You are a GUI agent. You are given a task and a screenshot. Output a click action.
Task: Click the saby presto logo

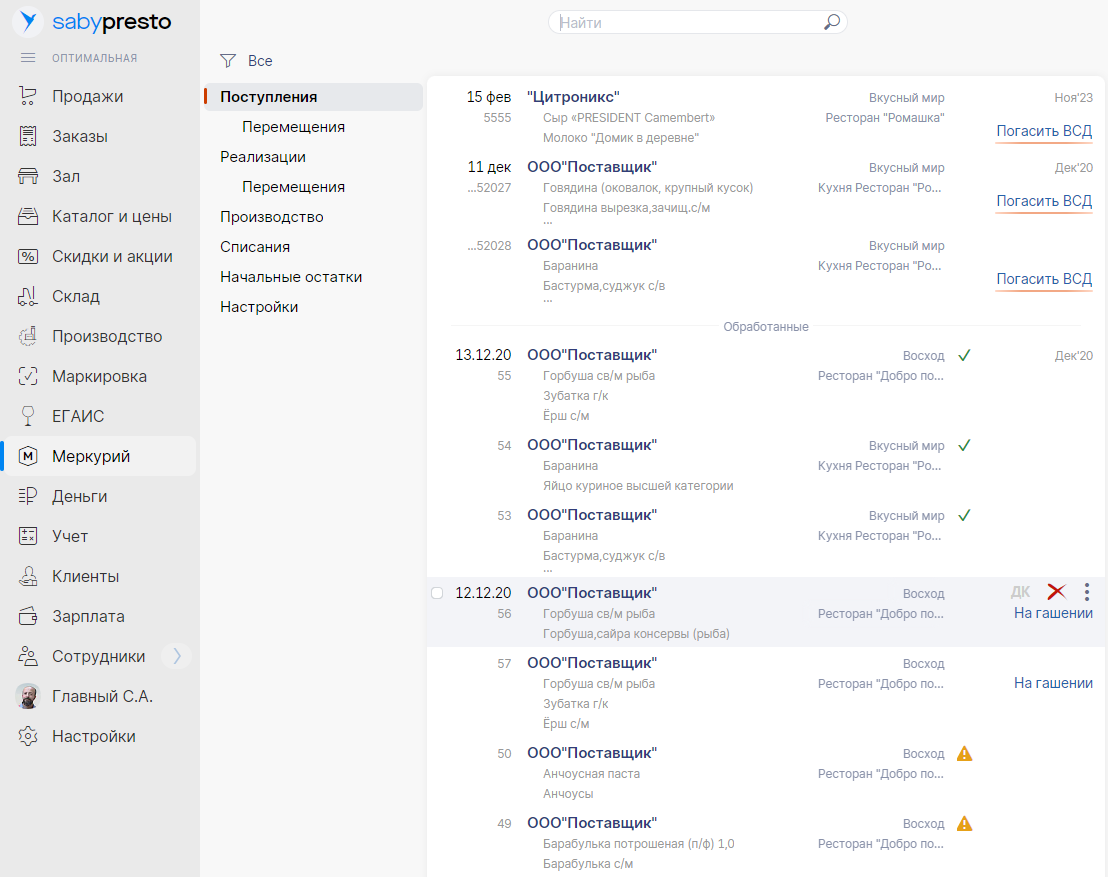(x=92, y=21)
